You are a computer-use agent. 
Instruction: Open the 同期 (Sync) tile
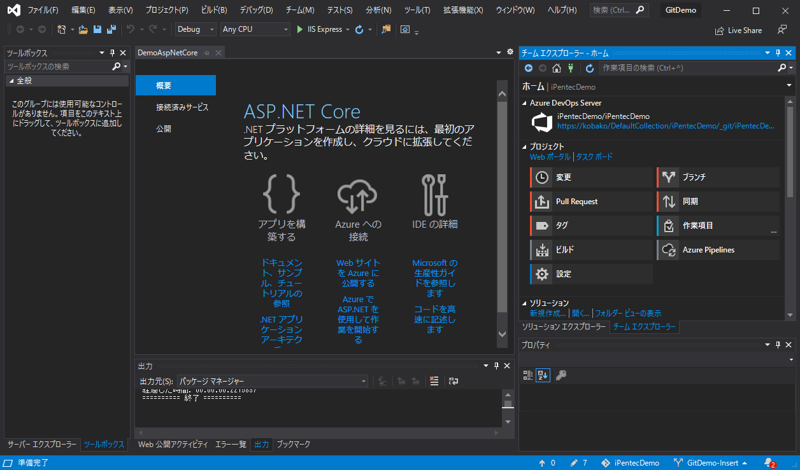point(718,202)
